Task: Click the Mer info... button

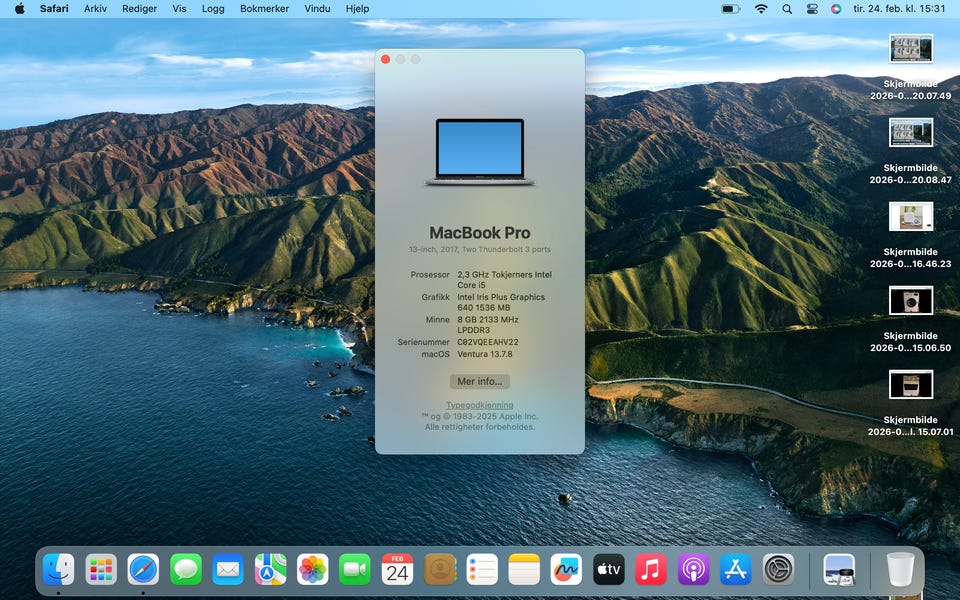Action: coord(479,382)
